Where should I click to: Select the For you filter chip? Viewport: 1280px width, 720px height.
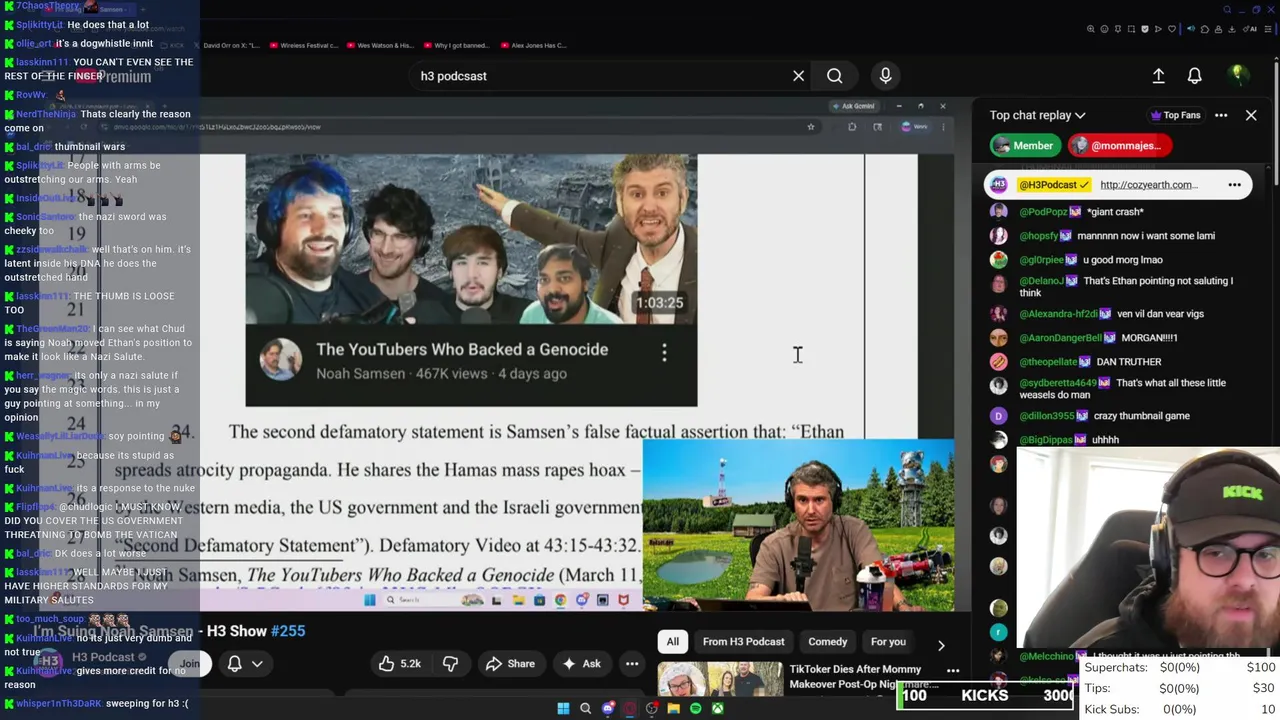pyautogui.click(x=888, y=642)
